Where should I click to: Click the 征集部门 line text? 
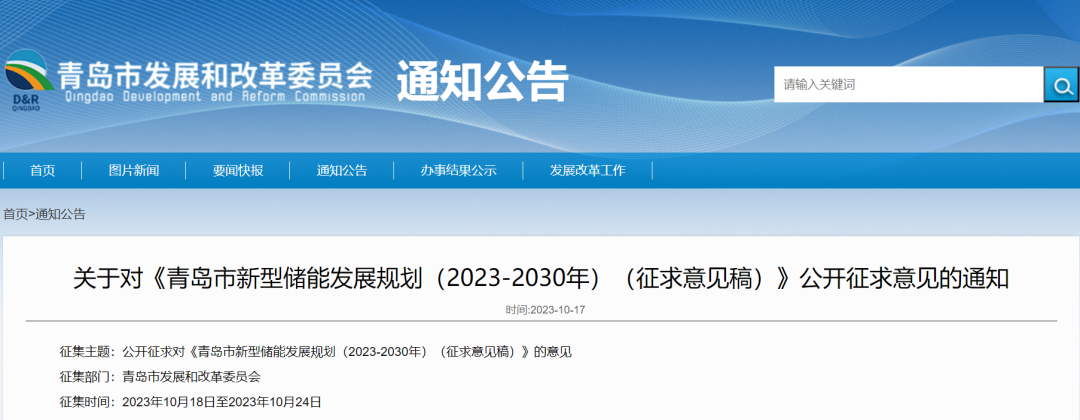(160, 377)
